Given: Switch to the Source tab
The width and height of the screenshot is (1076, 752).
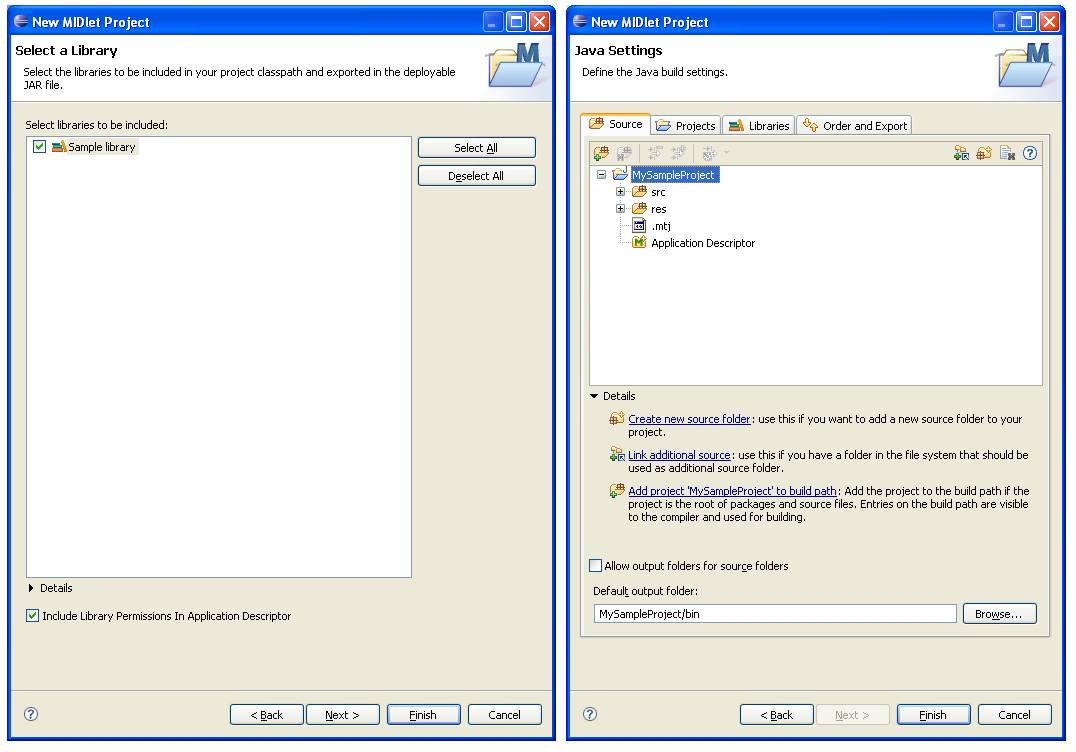Looking at the screenshot, I should coord(616,124).
